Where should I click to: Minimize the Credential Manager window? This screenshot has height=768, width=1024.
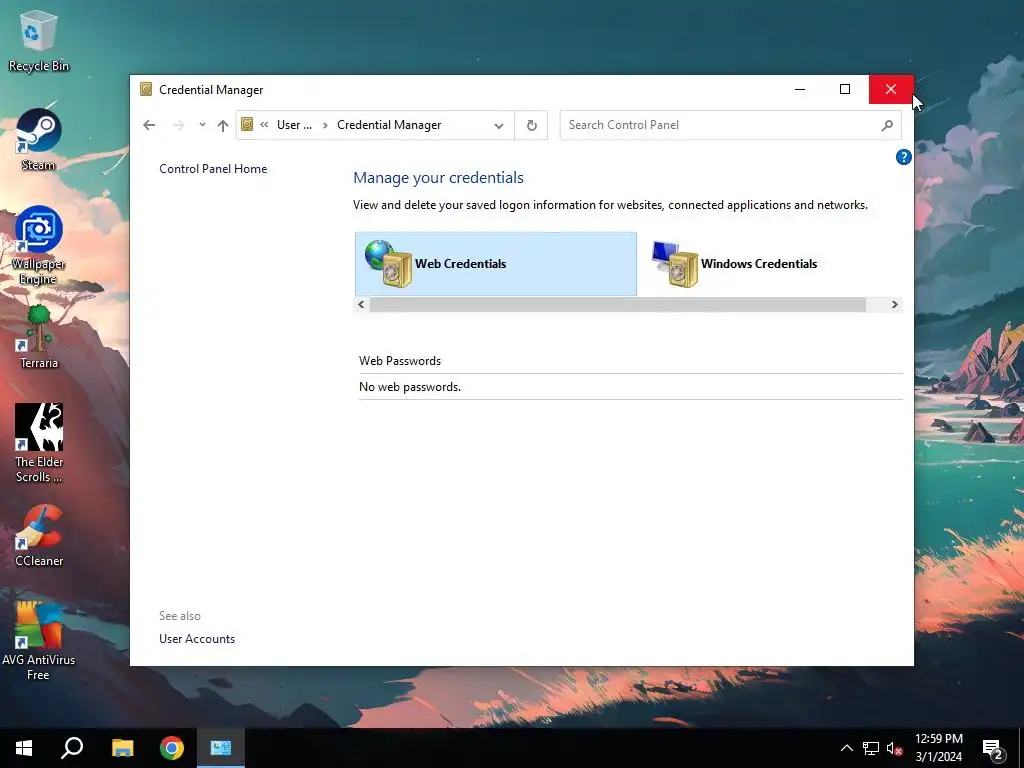[x=800, y=89]
